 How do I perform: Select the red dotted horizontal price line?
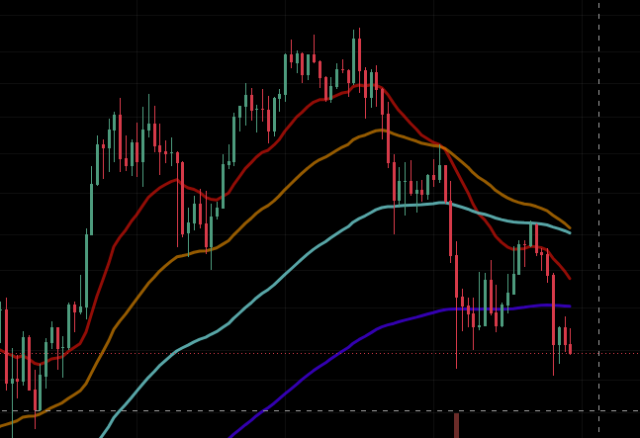point(320,354)
